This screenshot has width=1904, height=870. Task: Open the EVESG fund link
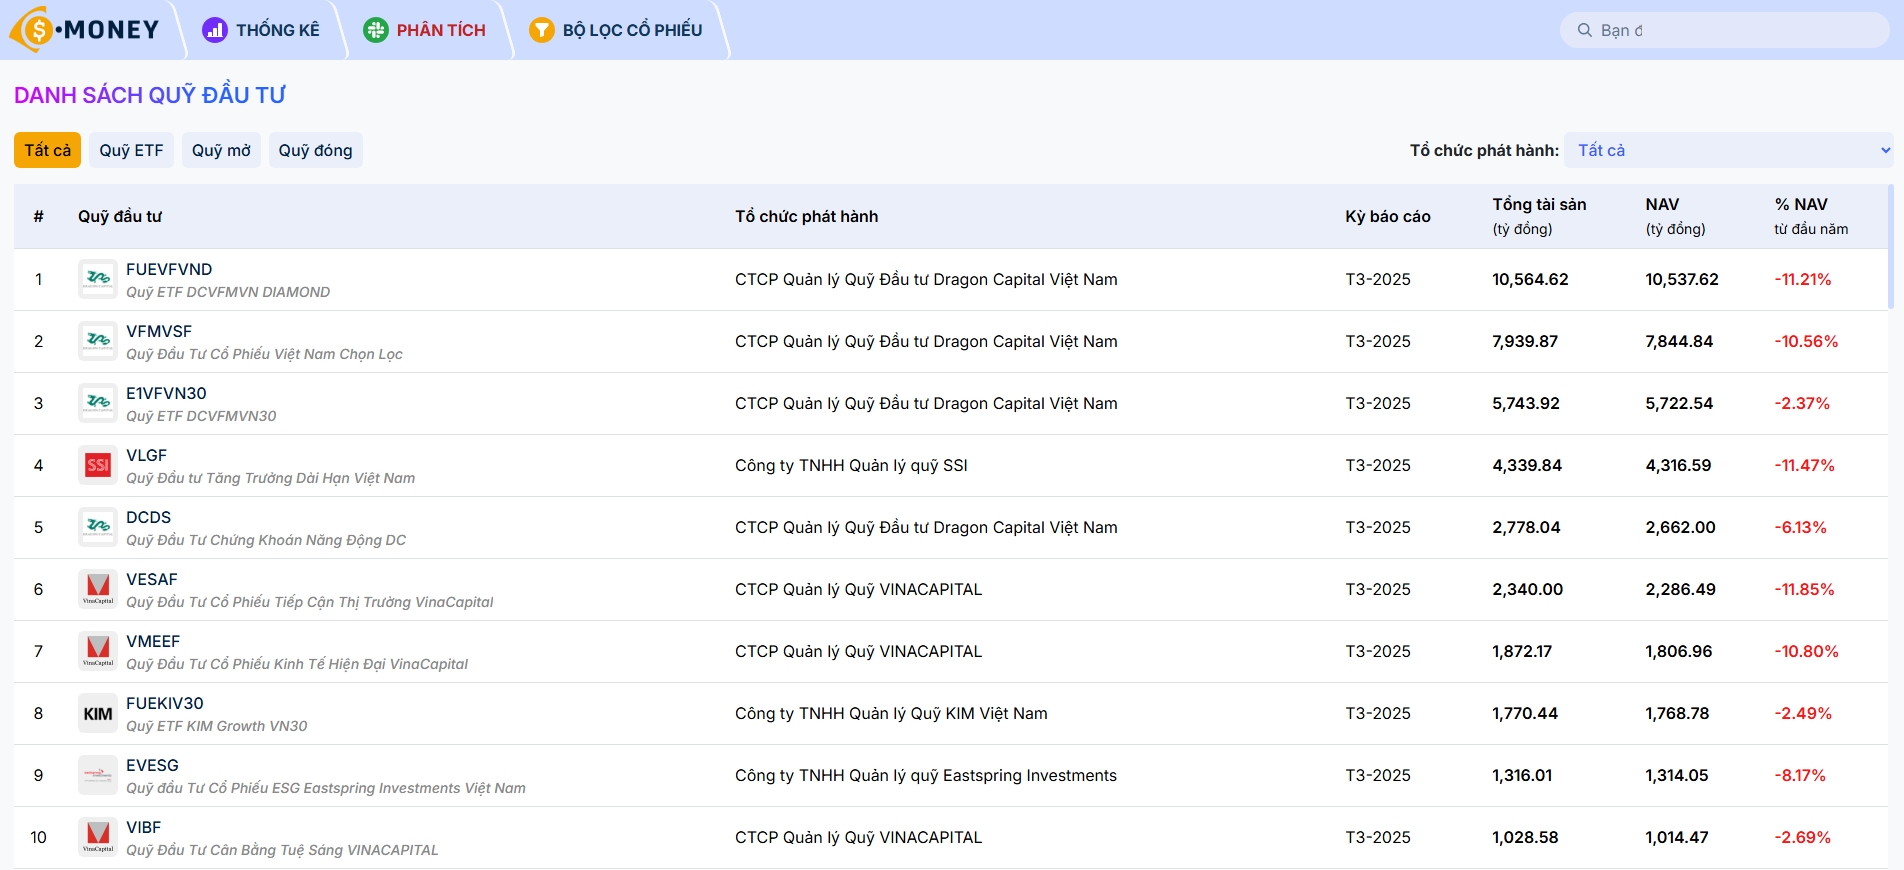pos(152,765)
